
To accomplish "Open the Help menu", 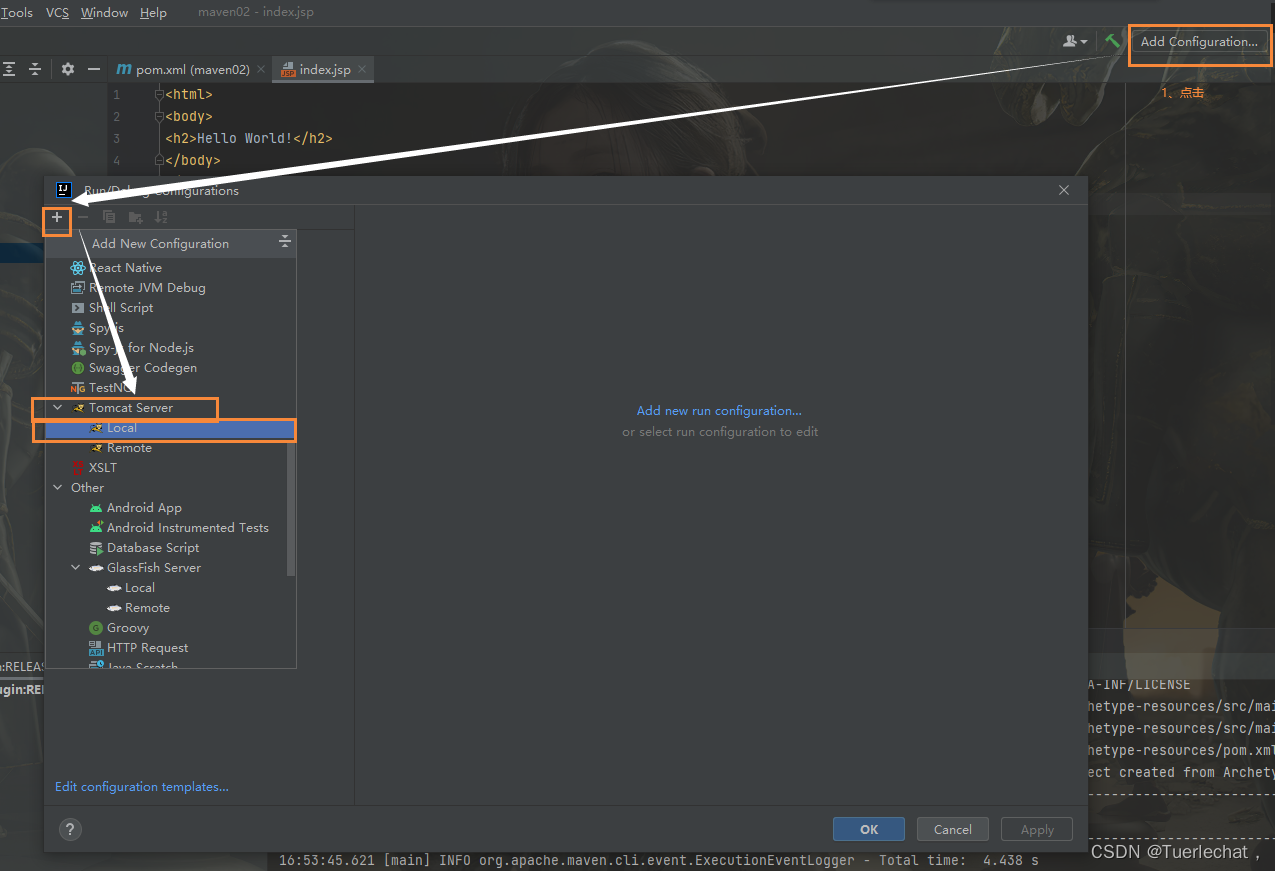I will (x=153, y=13).
